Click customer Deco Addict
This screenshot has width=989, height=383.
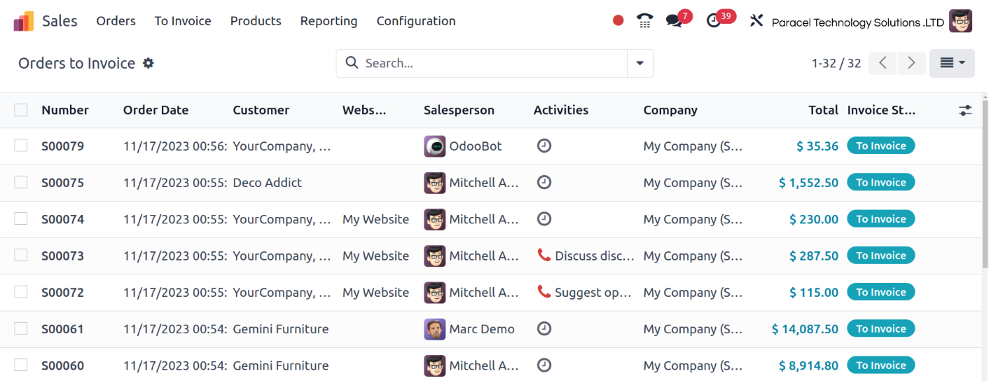pos(267,182)
